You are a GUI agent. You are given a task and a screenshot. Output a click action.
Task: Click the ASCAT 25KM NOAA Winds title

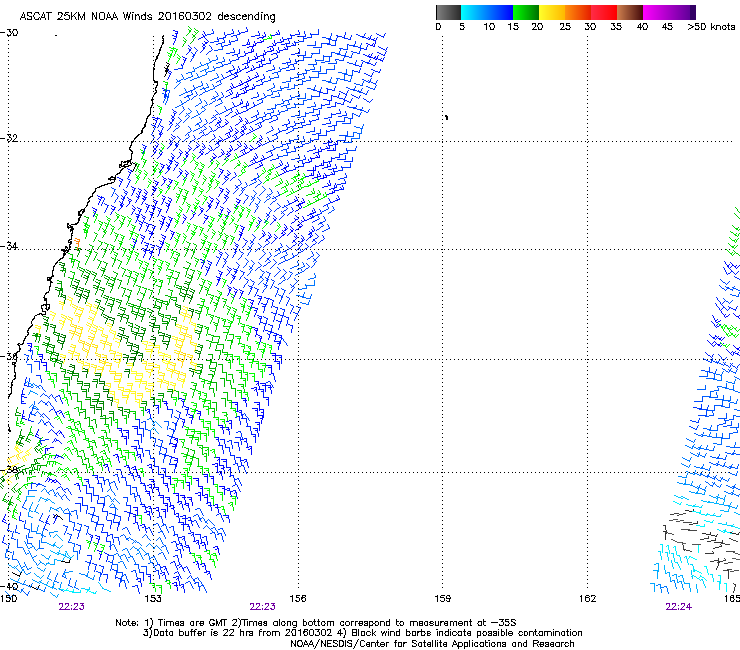(x=147, y=17)
